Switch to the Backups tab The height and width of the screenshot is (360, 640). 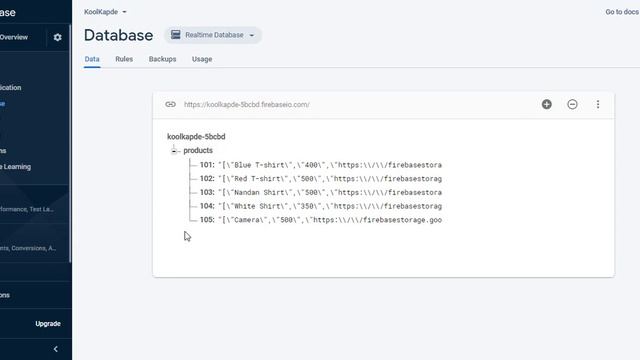coord(162,59)
